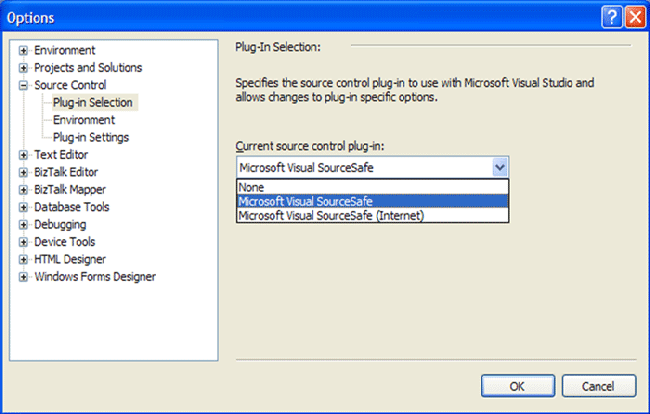The width and height of the screenshot is (650, 414).
Task: Click the OK button
Action: (518, 386)
